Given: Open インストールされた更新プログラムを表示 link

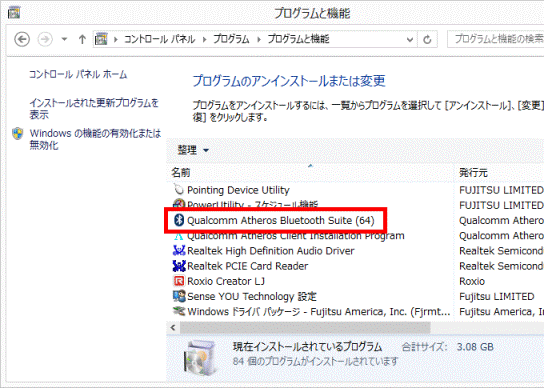Looking at the screenshot, I should coord(94,109).
